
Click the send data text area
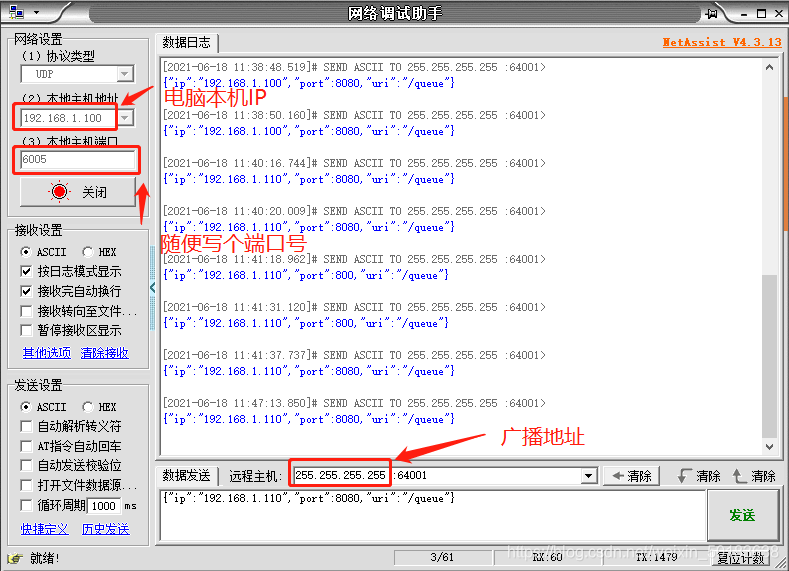pyautogui.click(x=433, y=515)
